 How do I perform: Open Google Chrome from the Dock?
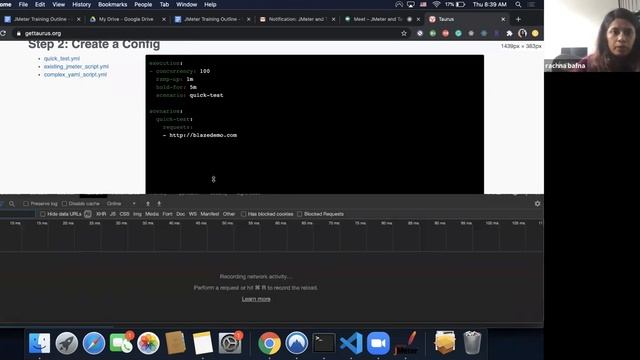click(x=269, y=343)
